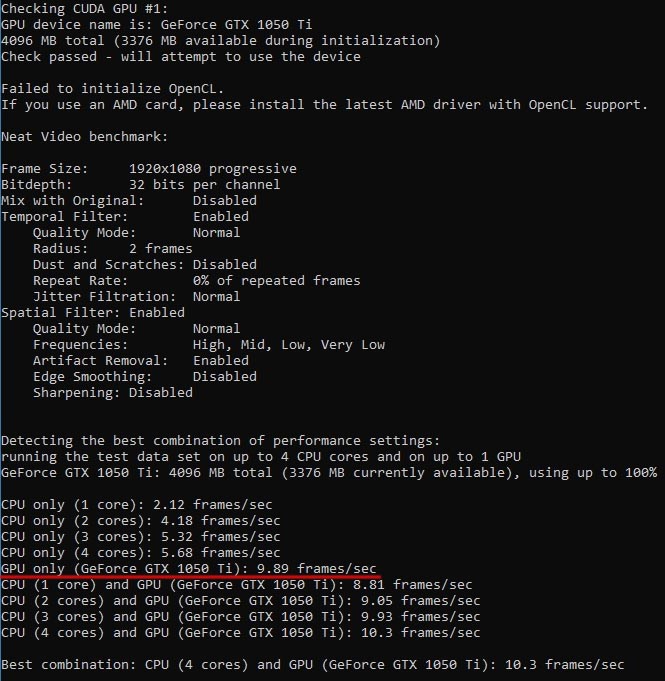Screen dimensions: 665x681
Task: Click the CPU (2 cores) and GPU result
Action: (x=240, y=601)
